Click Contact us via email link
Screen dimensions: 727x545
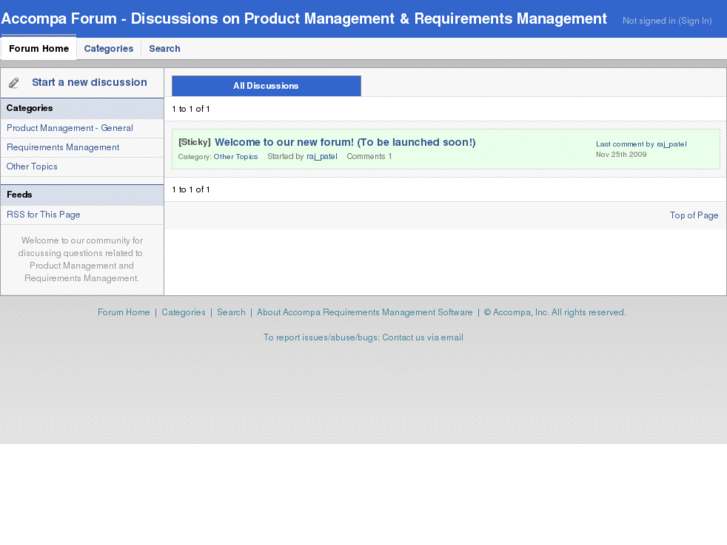pyautogui.click(x=422, y=338)
